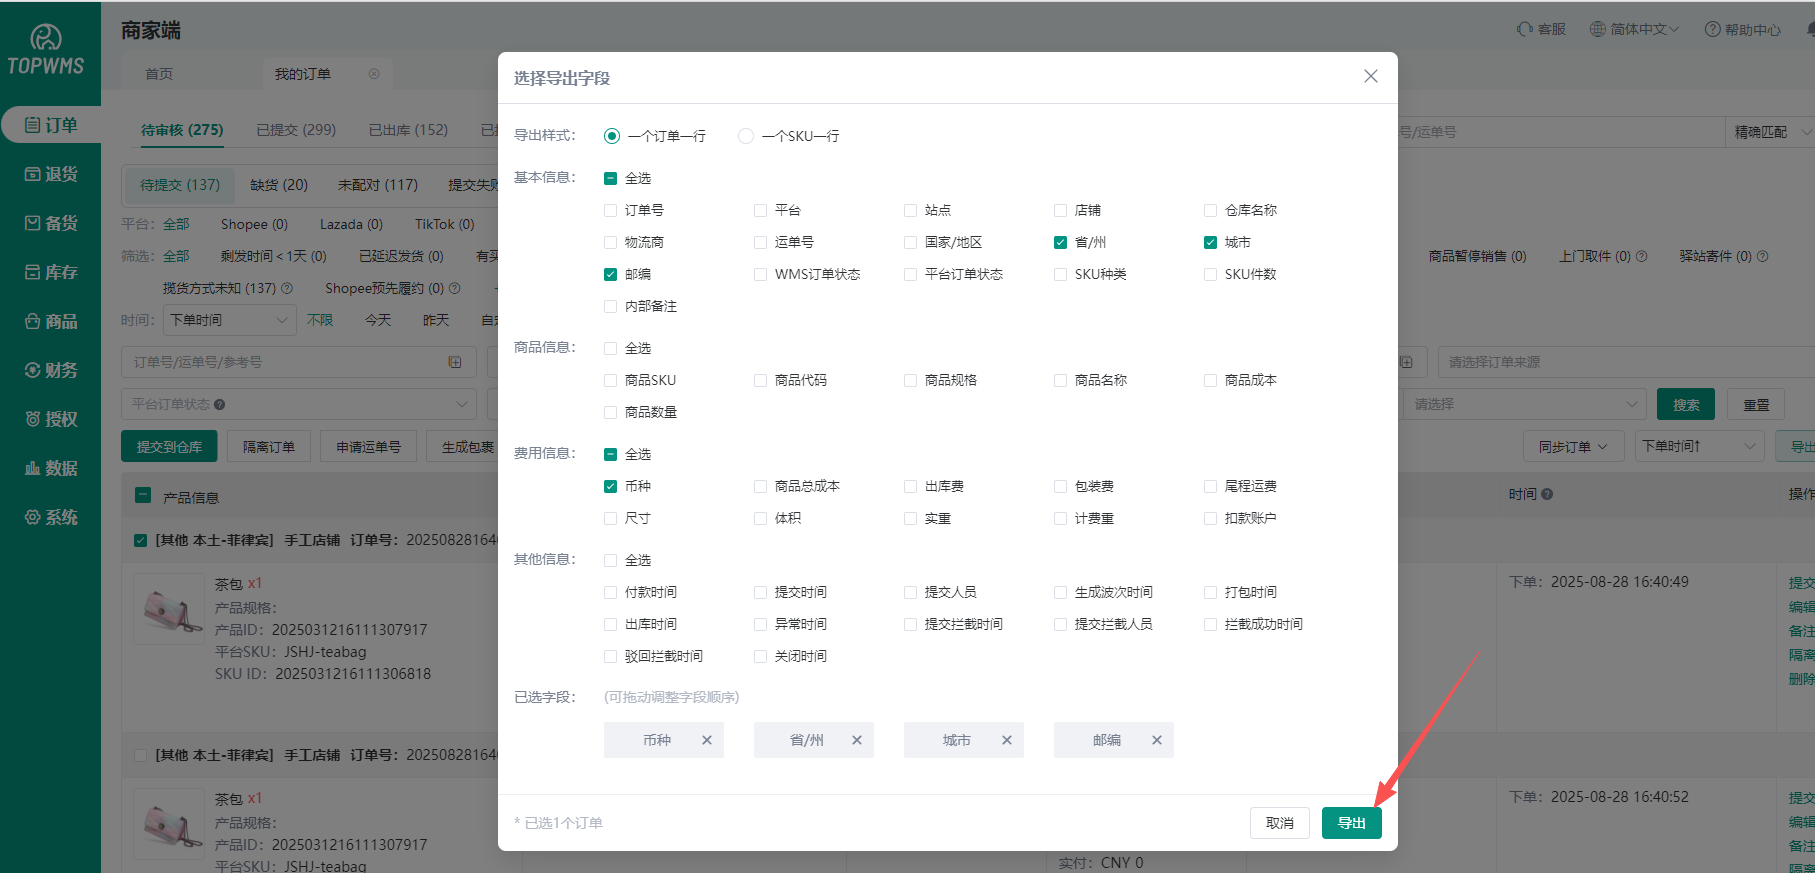Check the 订单号 field checkbox
This screenshot has width=1815, height=873.
coord(611,210)
